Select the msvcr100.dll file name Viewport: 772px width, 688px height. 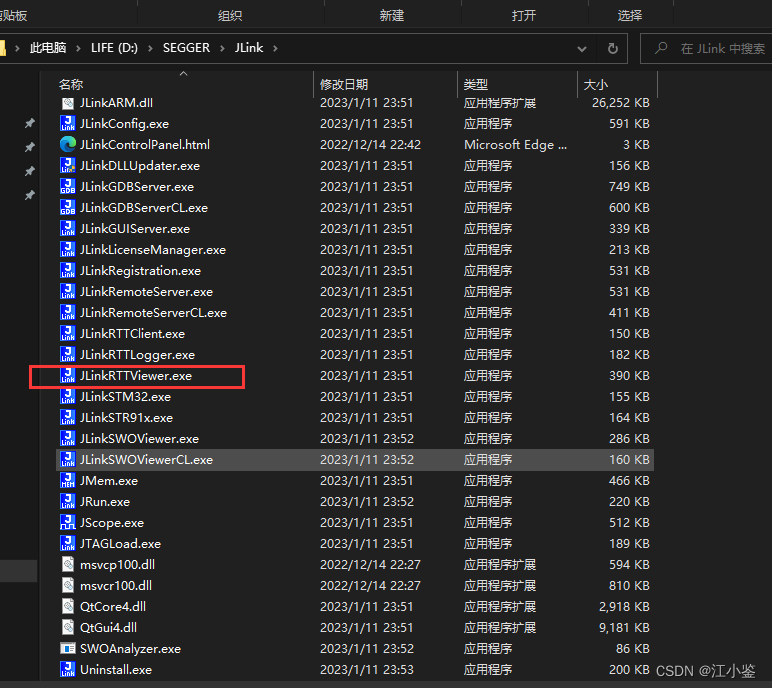pos(116,586)
